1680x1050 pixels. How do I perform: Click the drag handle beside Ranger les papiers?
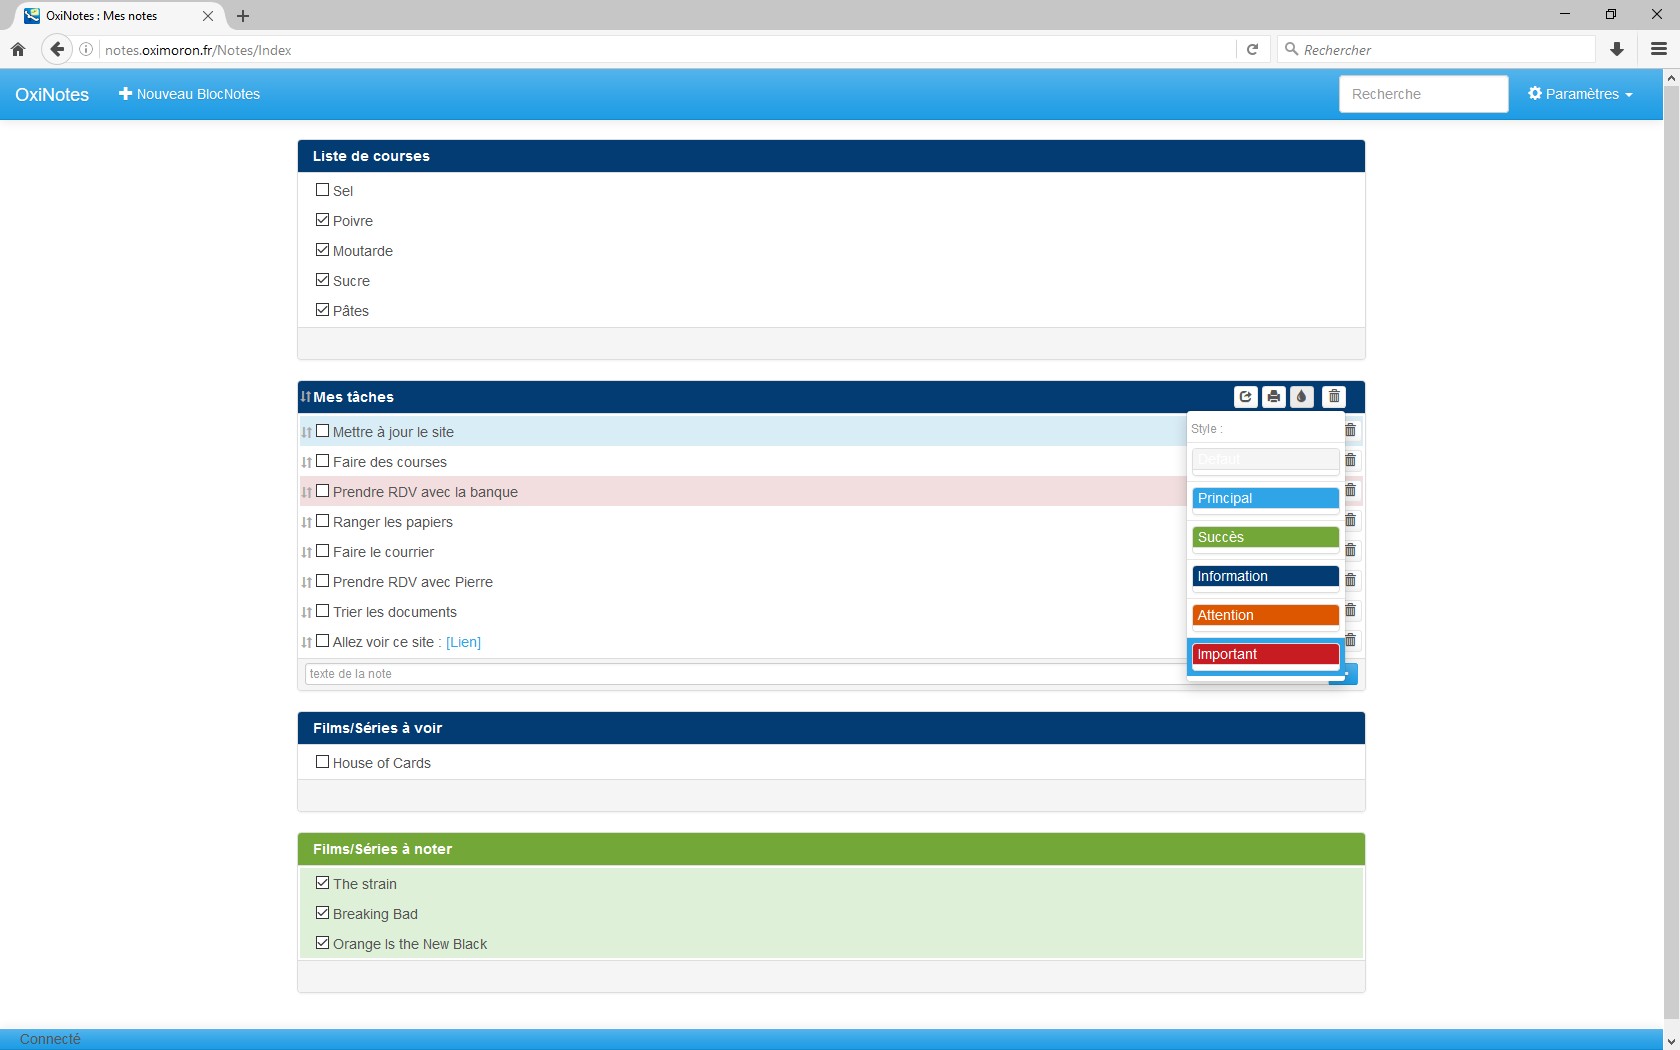tap(307, 522)
